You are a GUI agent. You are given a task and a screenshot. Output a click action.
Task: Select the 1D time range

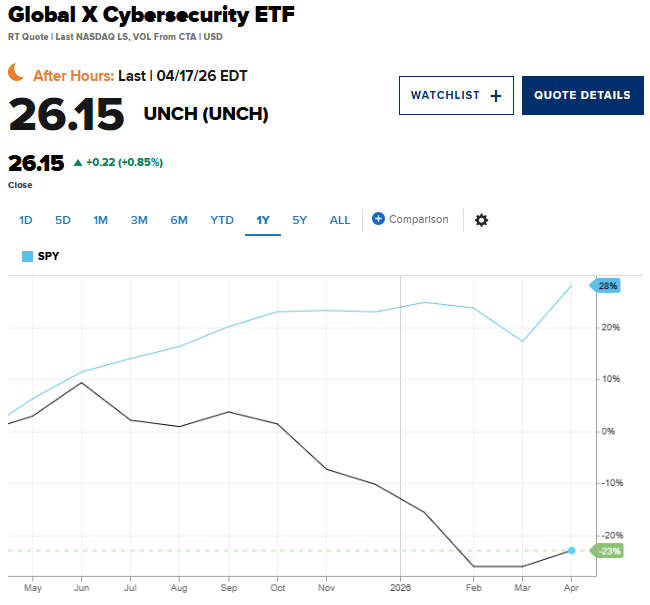26,220
